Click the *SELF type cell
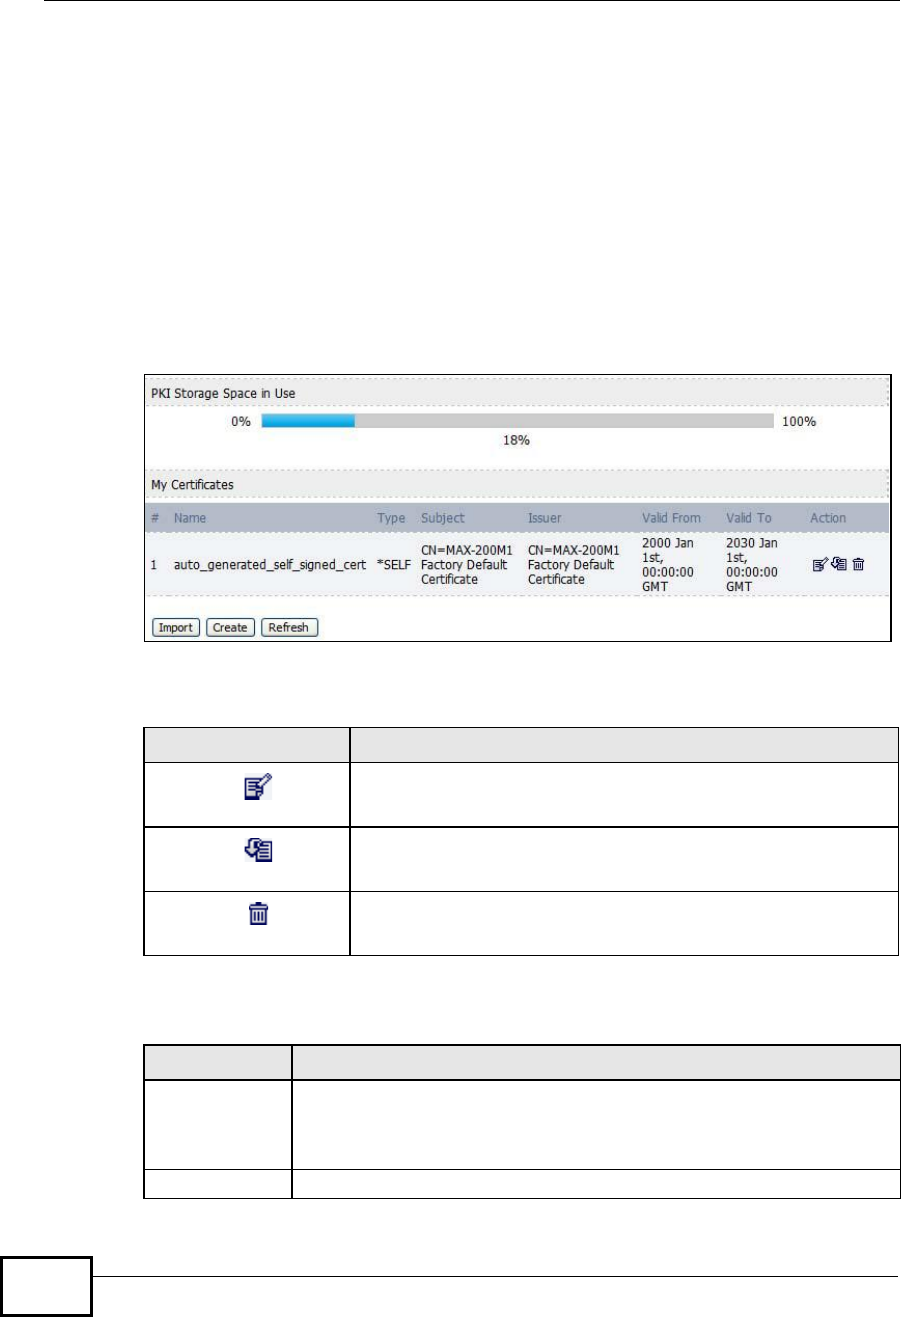The height and width of the screenshot is (1317, 901). 394,565
